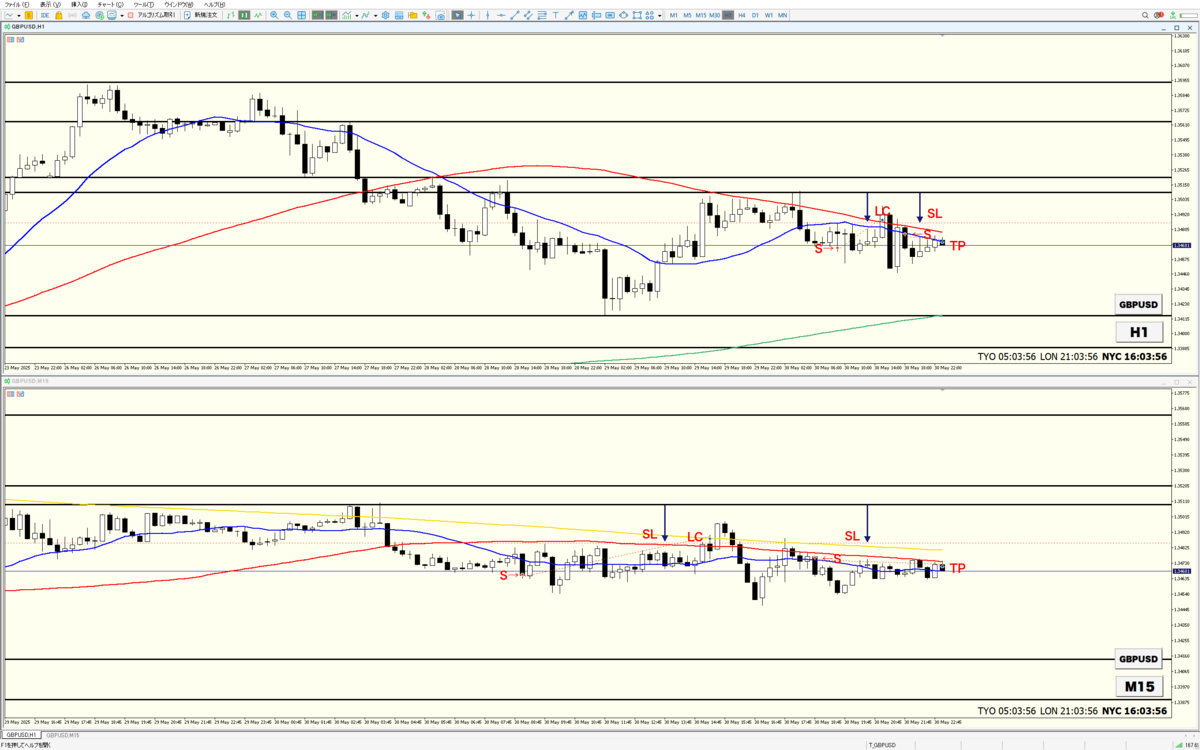Click the red-green arrows trade icon
Viewport: 1200px width, 750px height.
426,15
